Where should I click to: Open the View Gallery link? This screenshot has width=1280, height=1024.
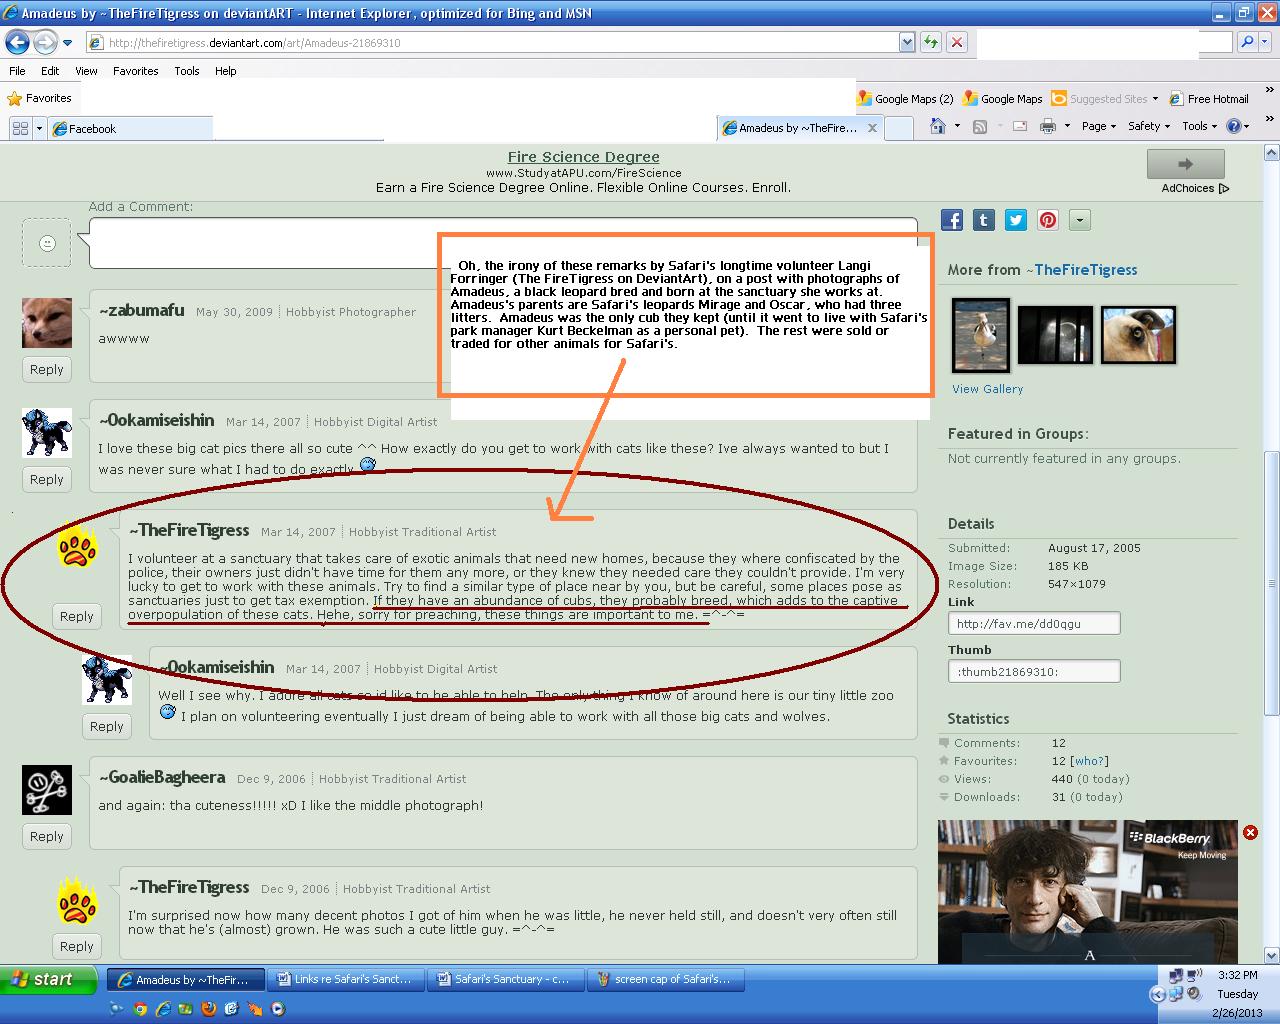tap(987, 389)
